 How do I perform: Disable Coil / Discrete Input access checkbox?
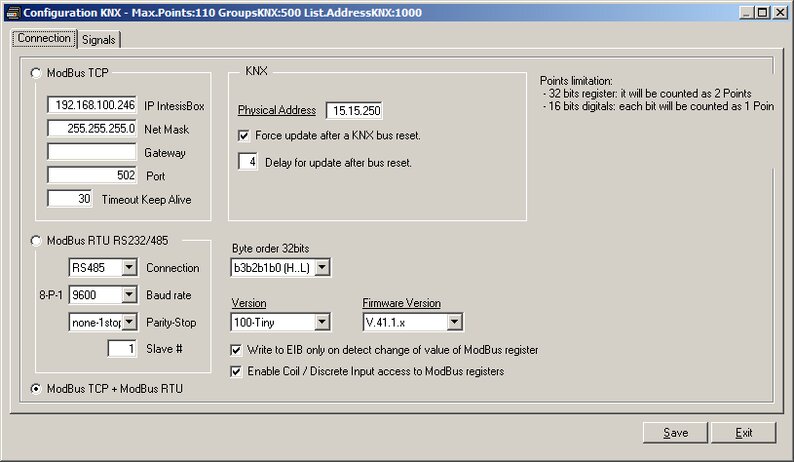[x=236, y=371]
